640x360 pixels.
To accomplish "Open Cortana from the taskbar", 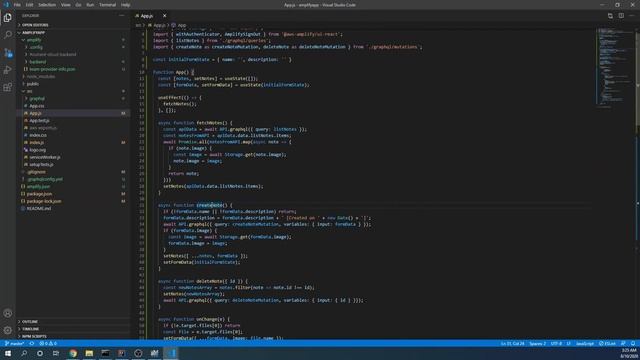I will click(40, 353).
